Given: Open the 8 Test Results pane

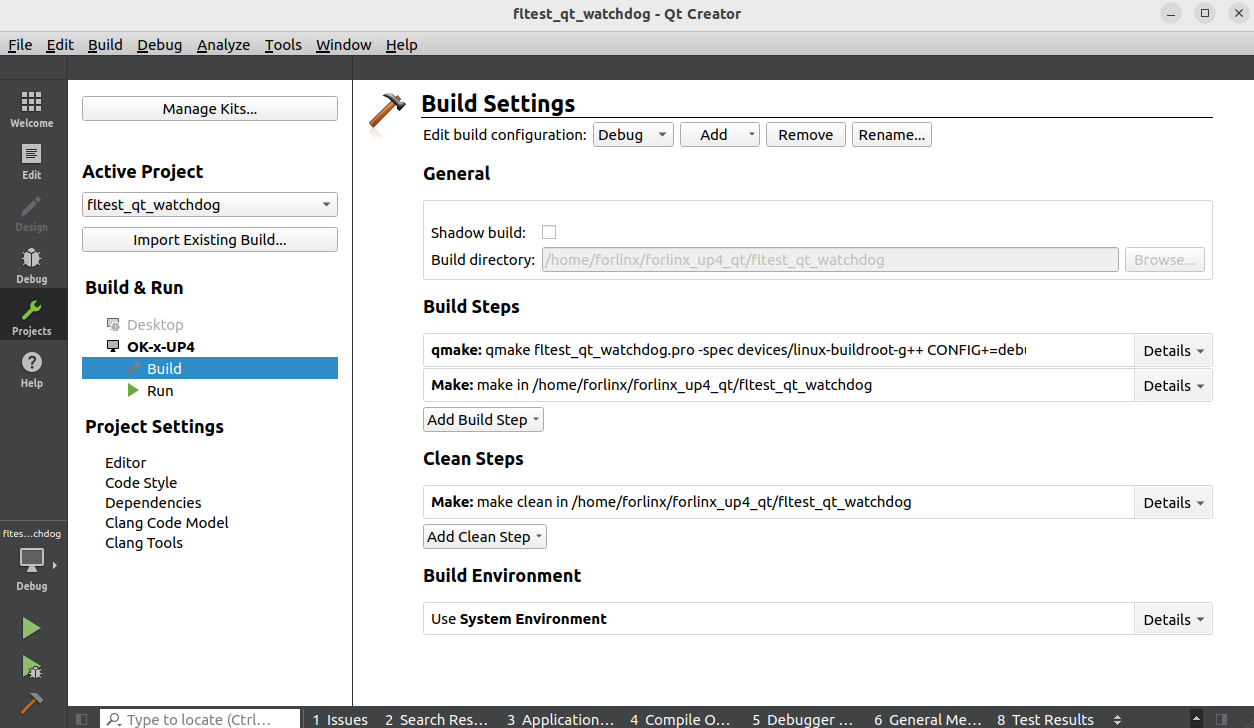Looking at the screenshot, I should click(1045, 719).
